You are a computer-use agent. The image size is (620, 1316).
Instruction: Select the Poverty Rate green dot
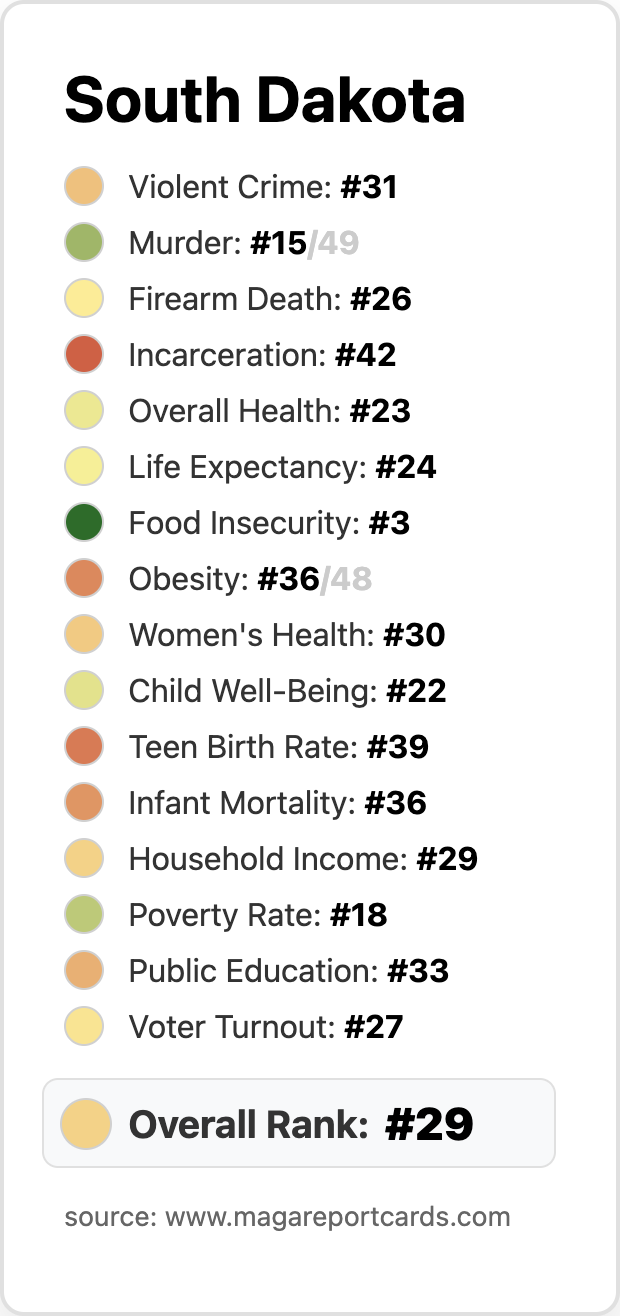85,915
